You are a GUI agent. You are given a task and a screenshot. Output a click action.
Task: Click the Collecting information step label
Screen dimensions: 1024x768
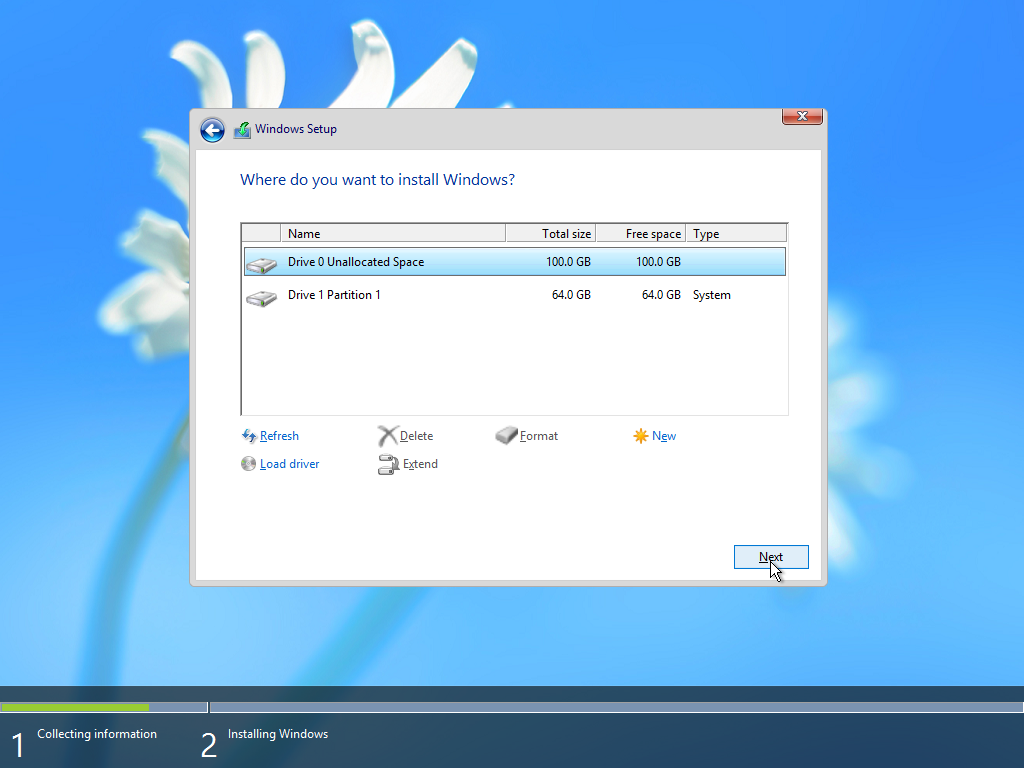97,734
